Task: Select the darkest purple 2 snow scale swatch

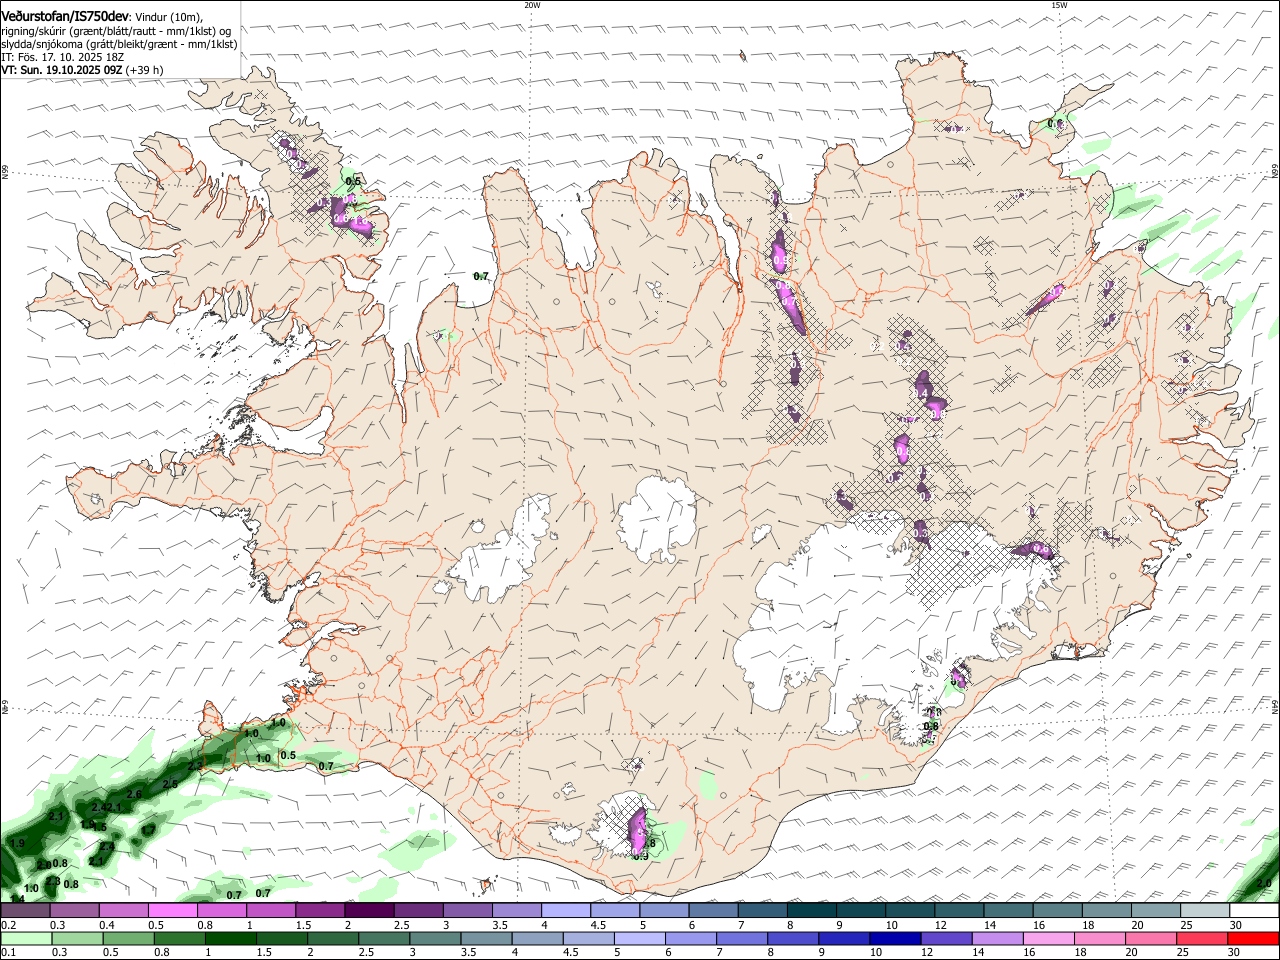Action: coord(368,911)
